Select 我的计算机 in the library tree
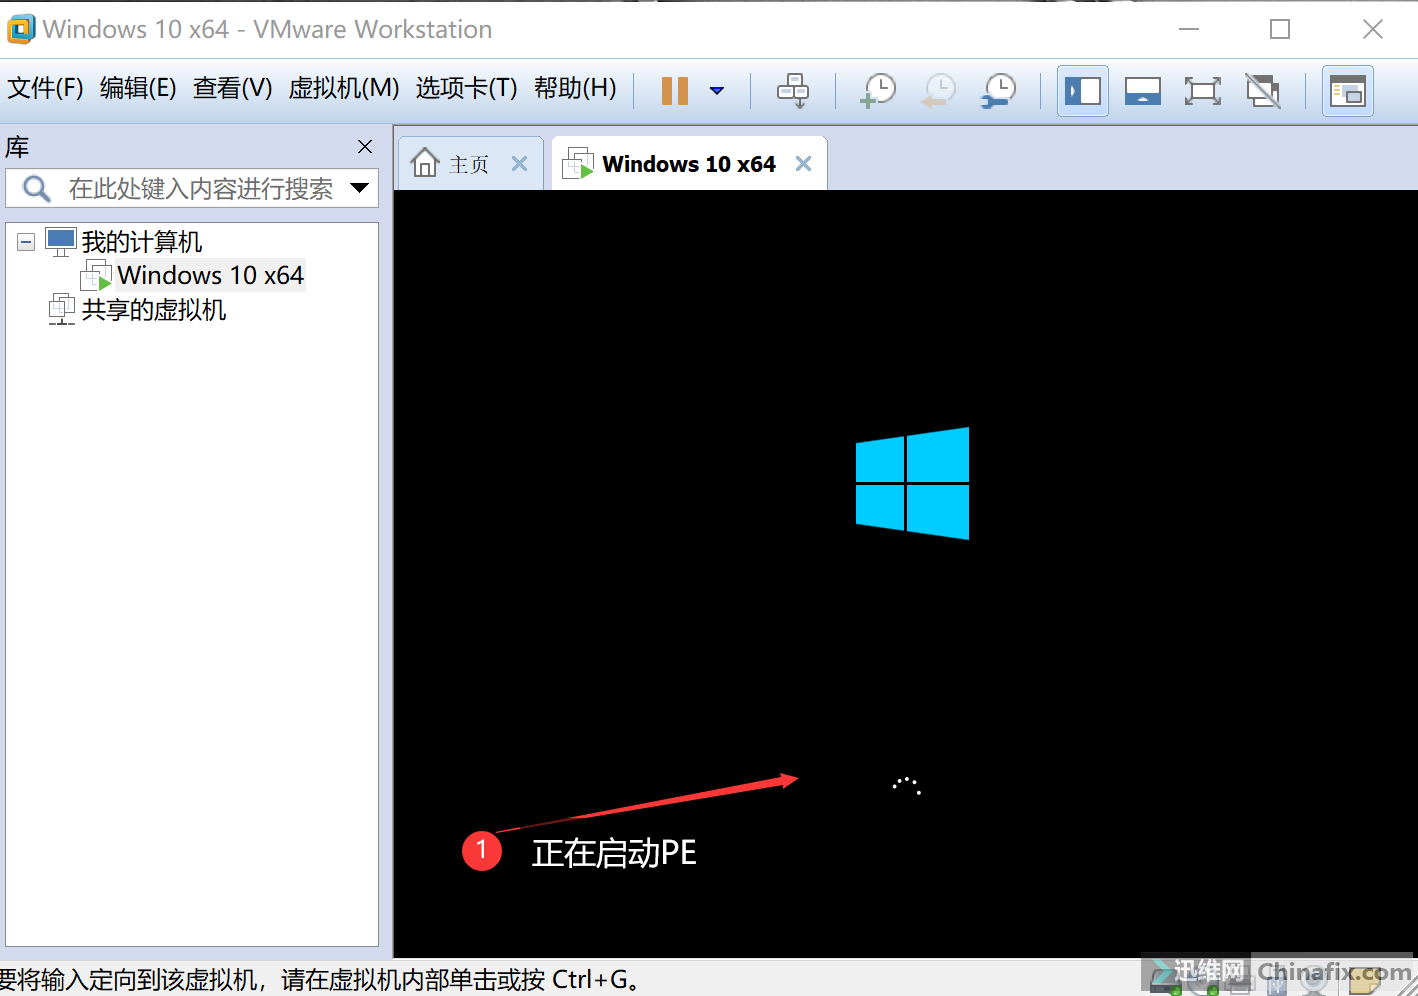Viewport: 1418px width, 996px height. pos(141,241)
